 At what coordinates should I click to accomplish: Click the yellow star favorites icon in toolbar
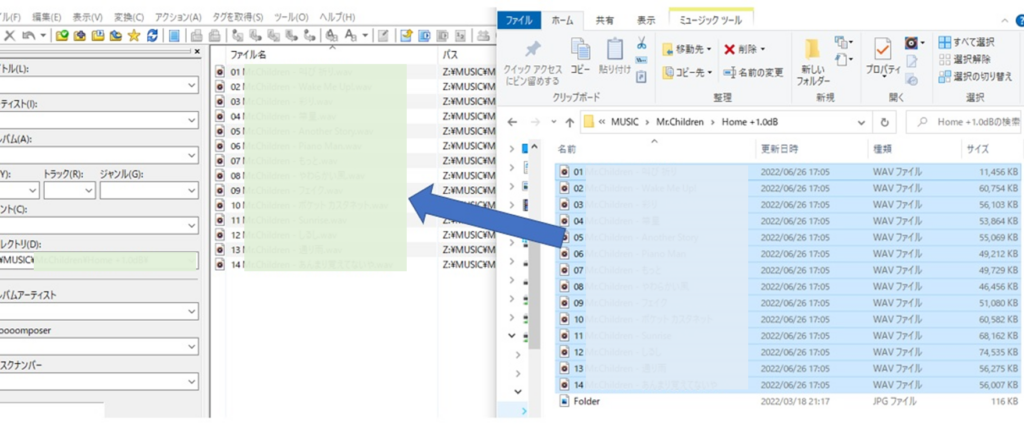pyautogui.click(x=134, y=36)
